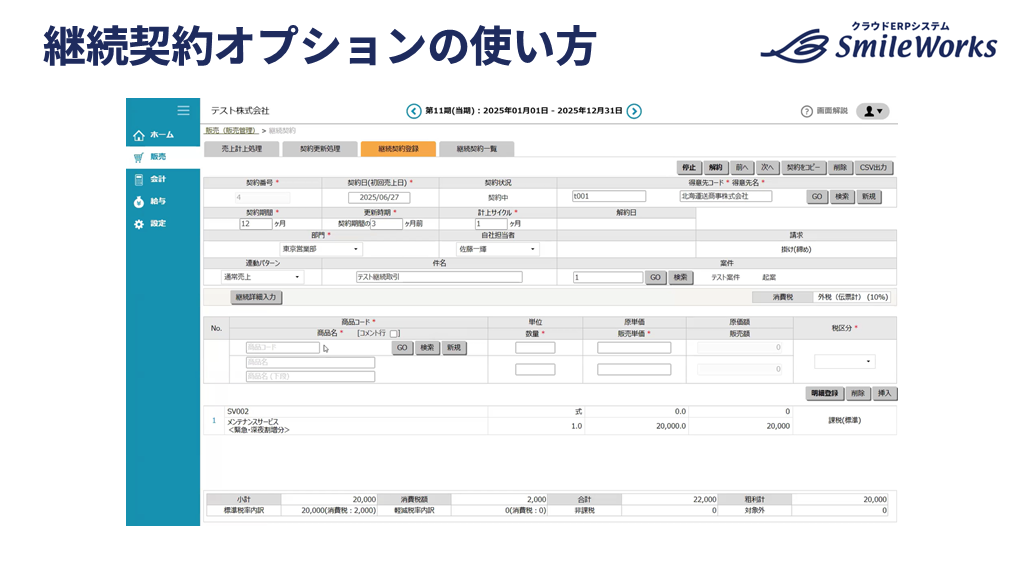Viewport: 1024px width, 576px height.
Task: Open the 税区分 dropdown
Action: pos(844,361)
